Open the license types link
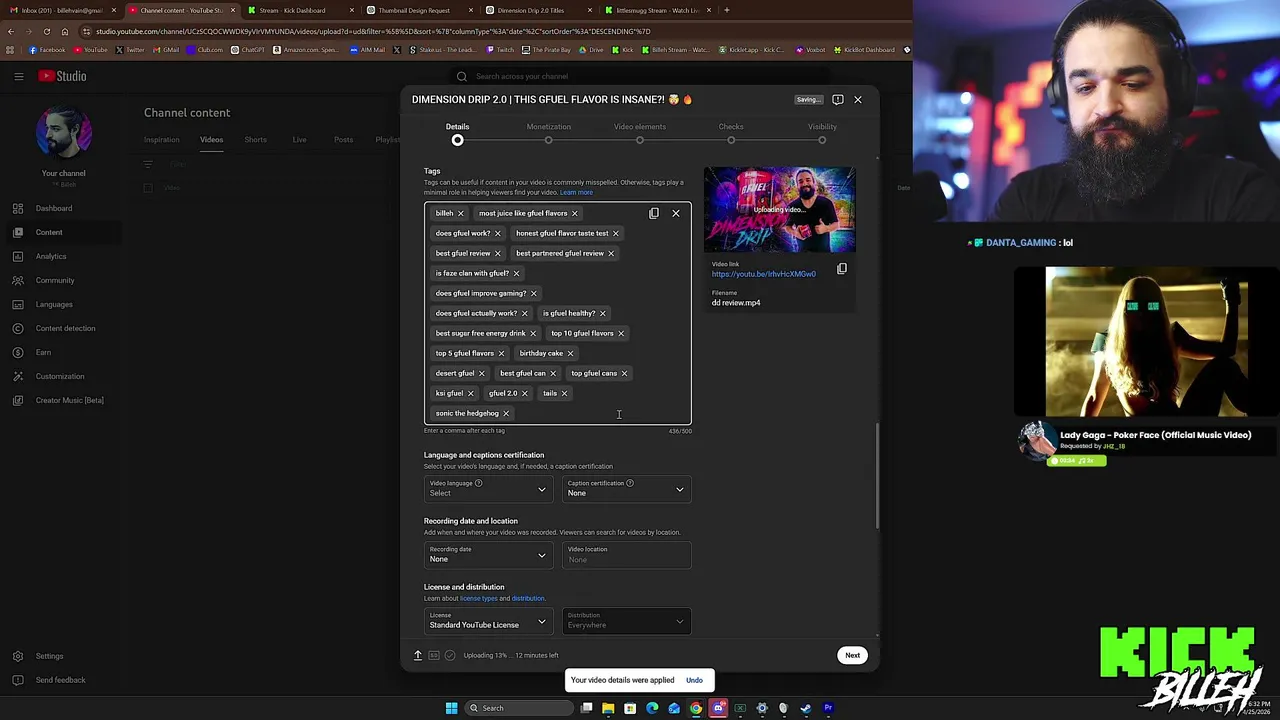The height and width of the screenshot is (720, 1280). (x=478, y=598)
